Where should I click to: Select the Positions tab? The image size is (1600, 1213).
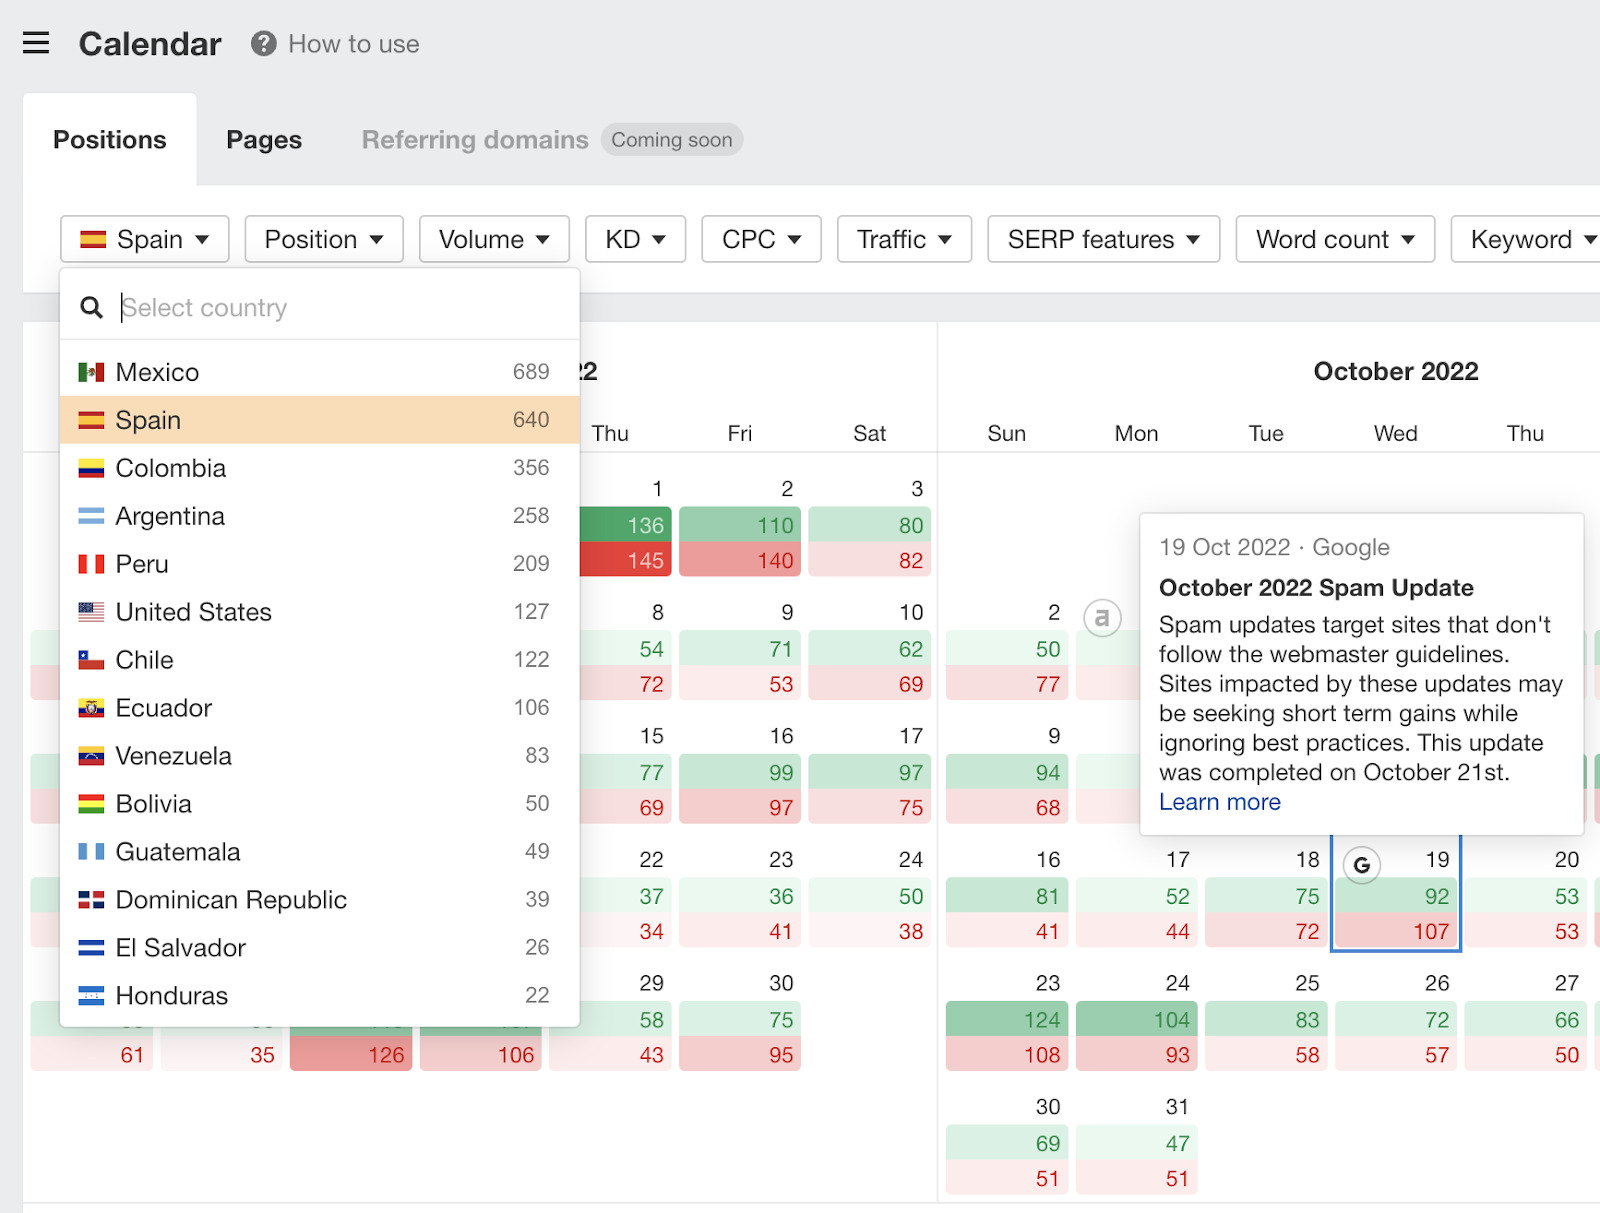tap(110, 139)
